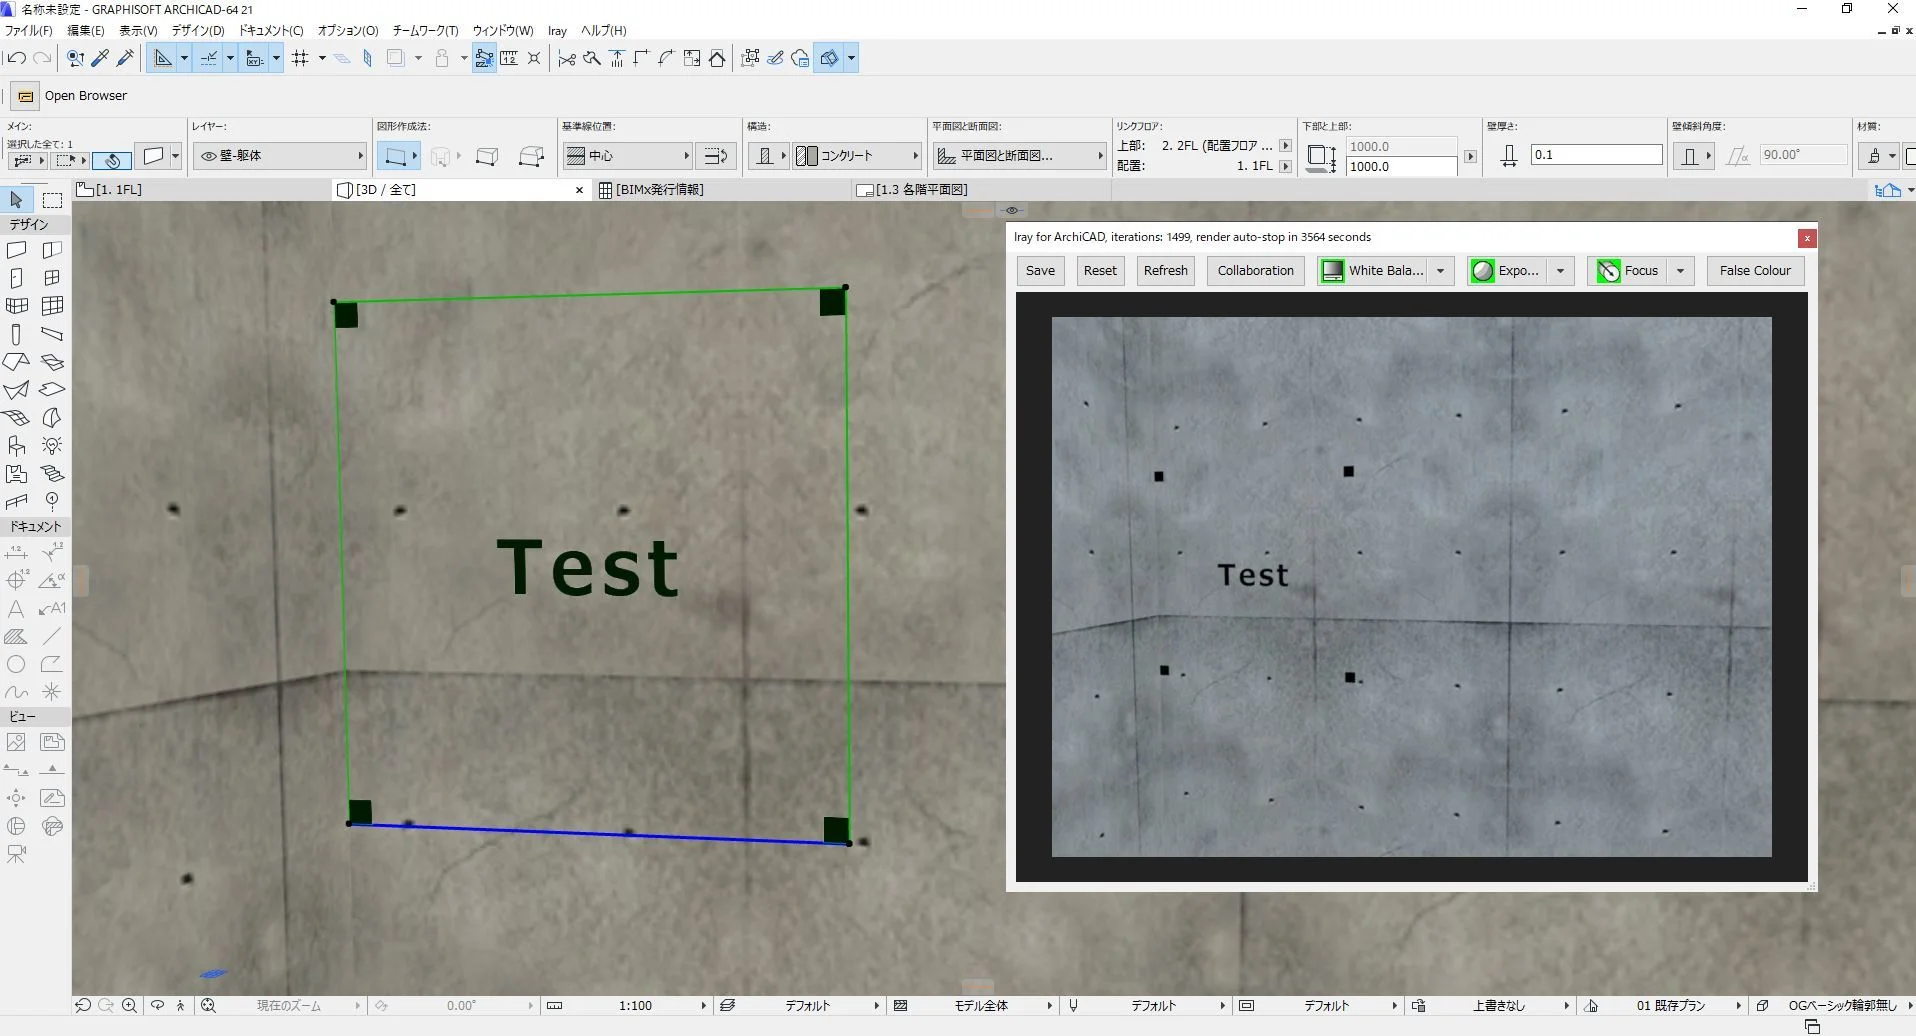Screen dimensions: 1916x1036
Task: Expand the Focus options arrow
Action: tap(1680, 271)
